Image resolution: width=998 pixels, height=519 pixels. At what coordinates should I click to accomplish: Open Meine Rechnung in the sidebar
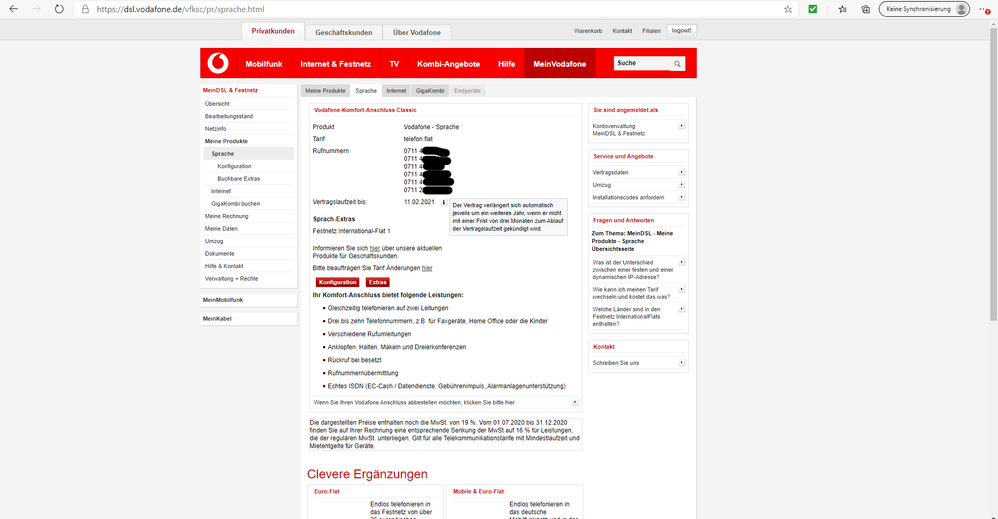tap(227, 217)
